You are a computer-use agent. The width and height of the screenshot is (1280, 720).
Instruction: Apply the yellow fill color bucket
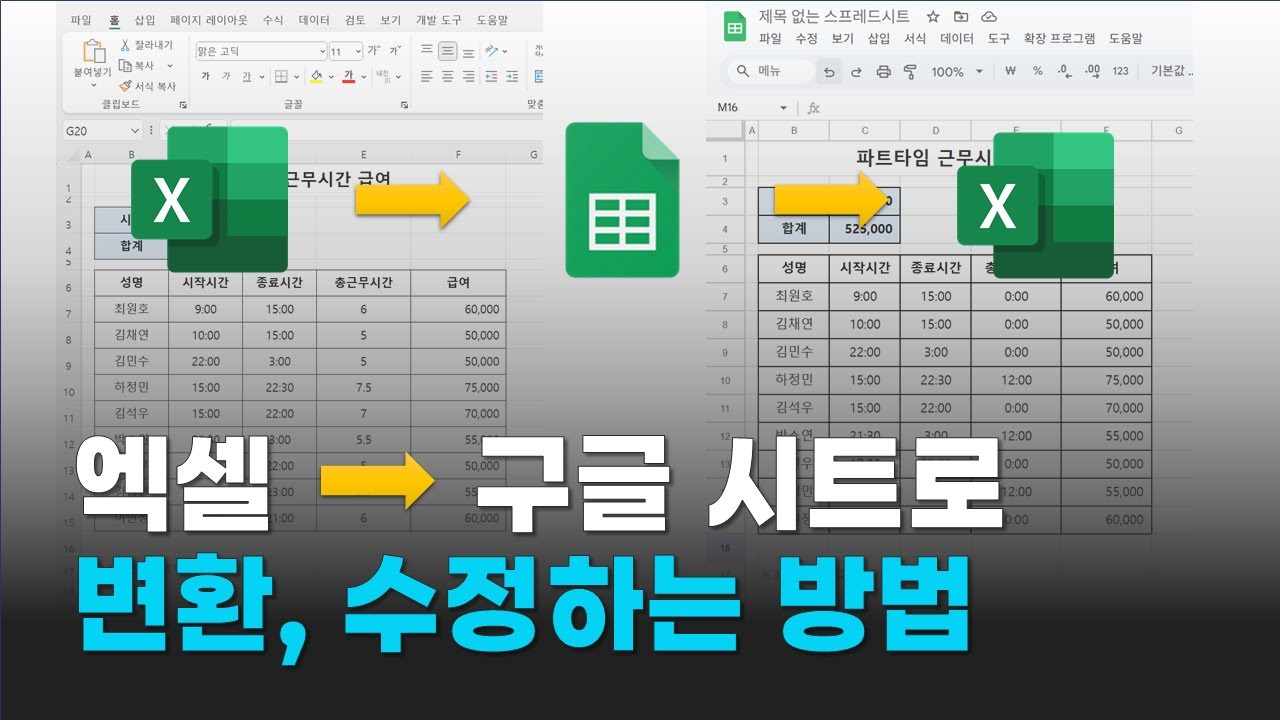coord(316,76)
